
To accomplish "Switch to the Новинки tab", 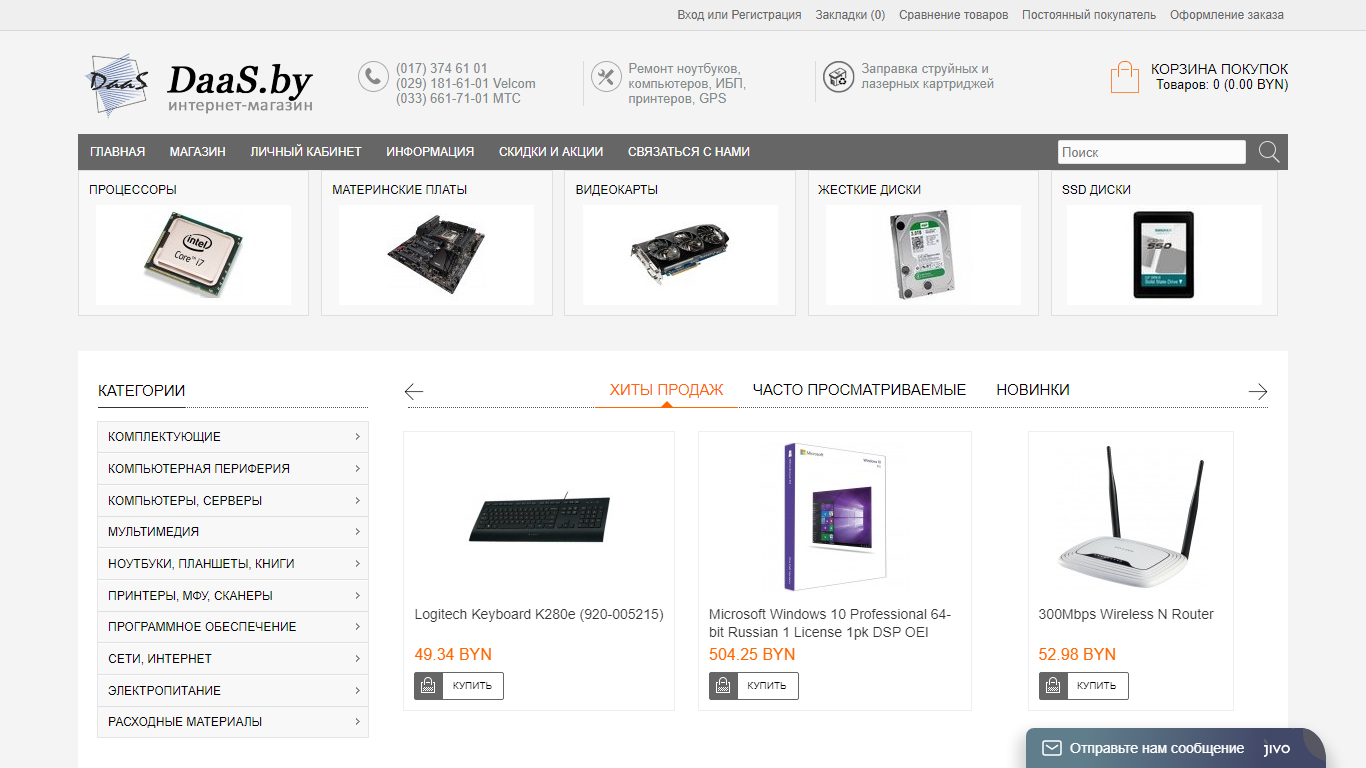I will tap(1033, 390).
